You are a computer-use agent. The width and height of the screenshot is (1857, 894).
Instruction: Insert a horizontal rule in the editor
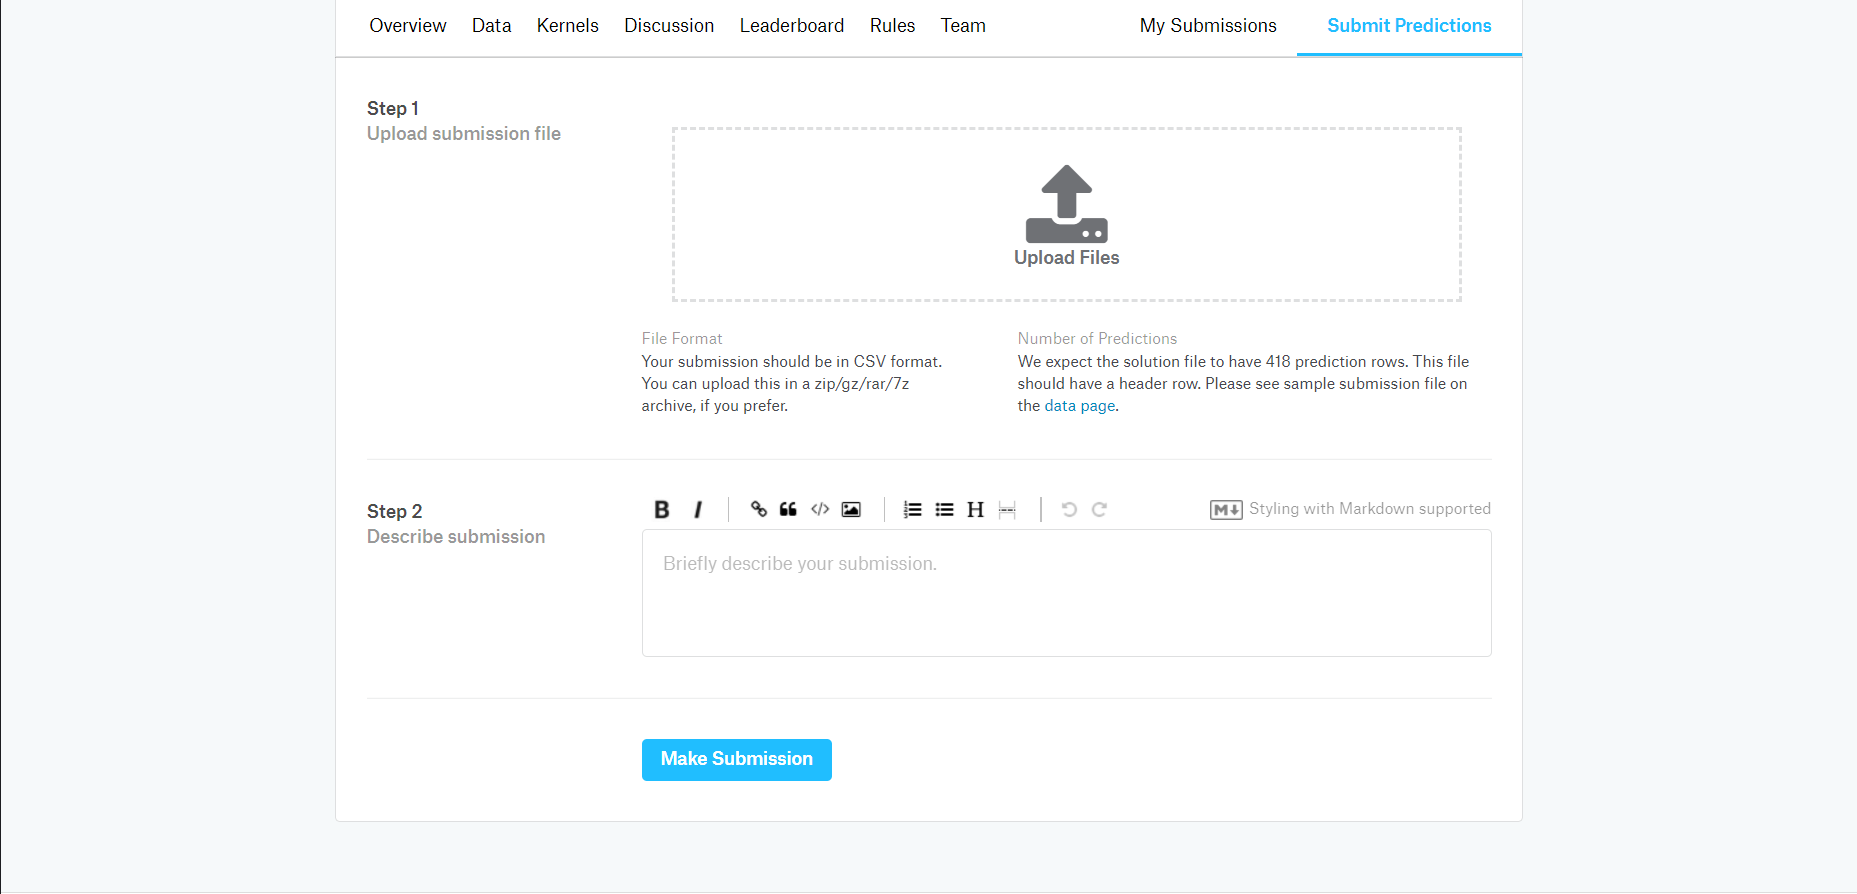(x=1007, y=509)
